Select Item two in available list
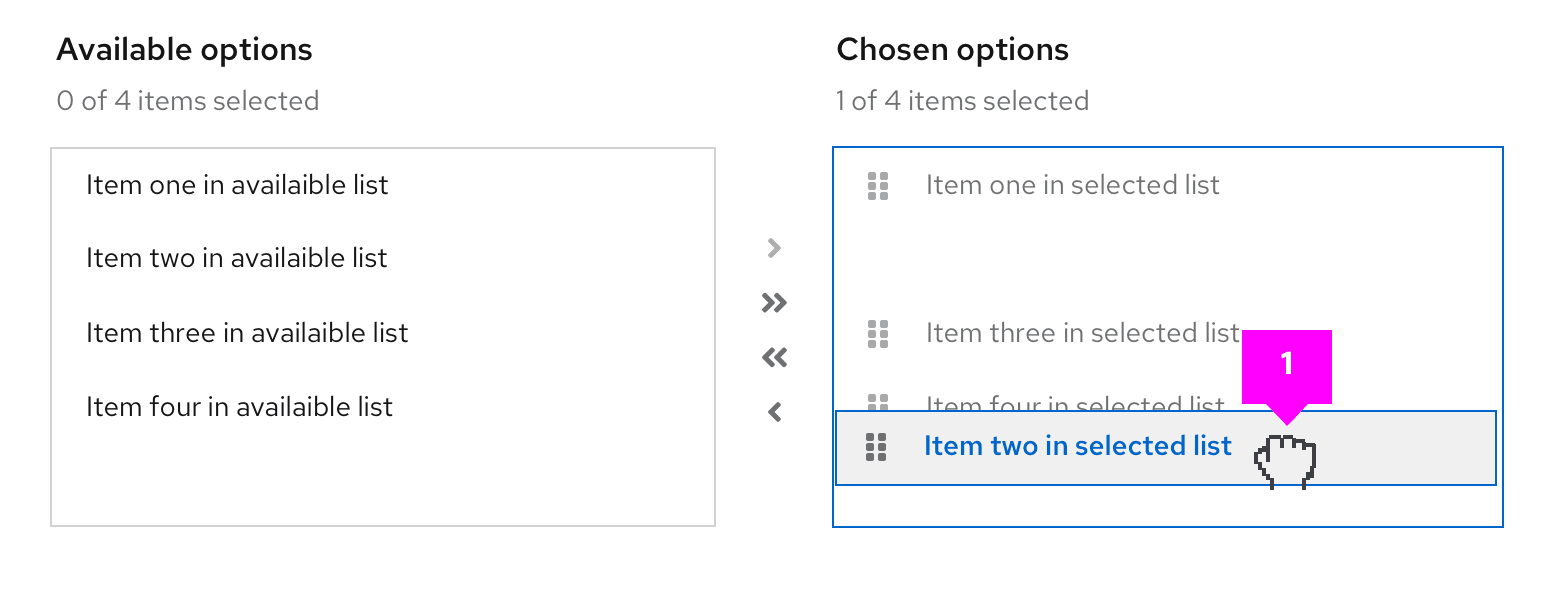Screen dimensions: 1560x592 pos(236,258)
